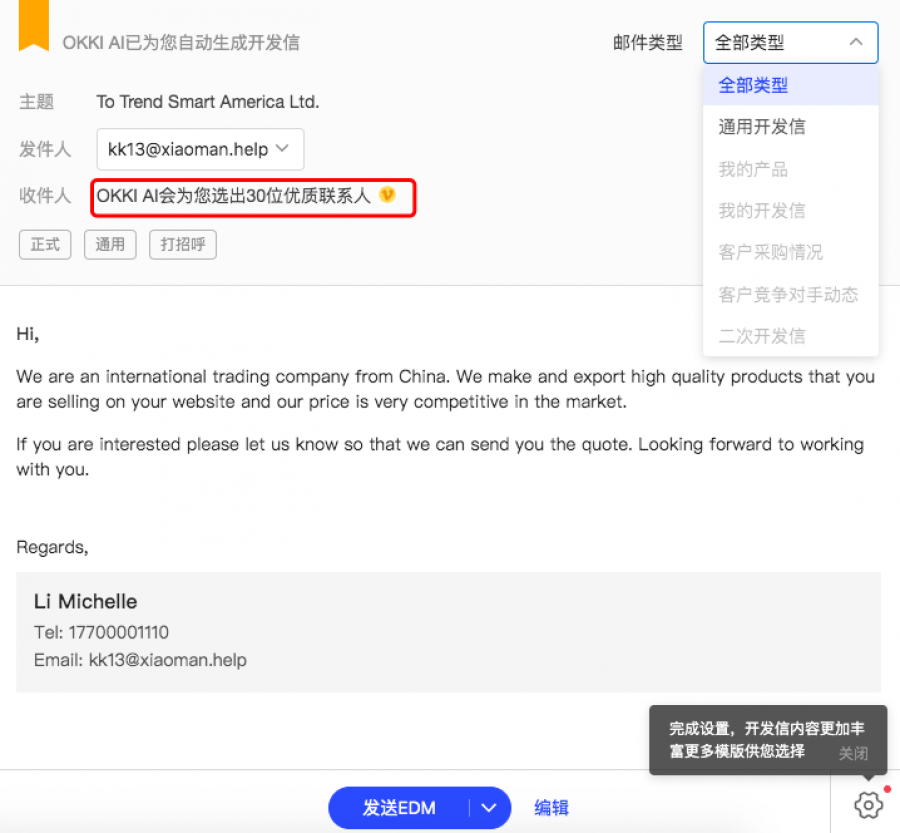This screenshot has height=833, width=900.
Task: Click heading OKKI AI已为您自动生成开发信
Action: [x=181, y=42]
